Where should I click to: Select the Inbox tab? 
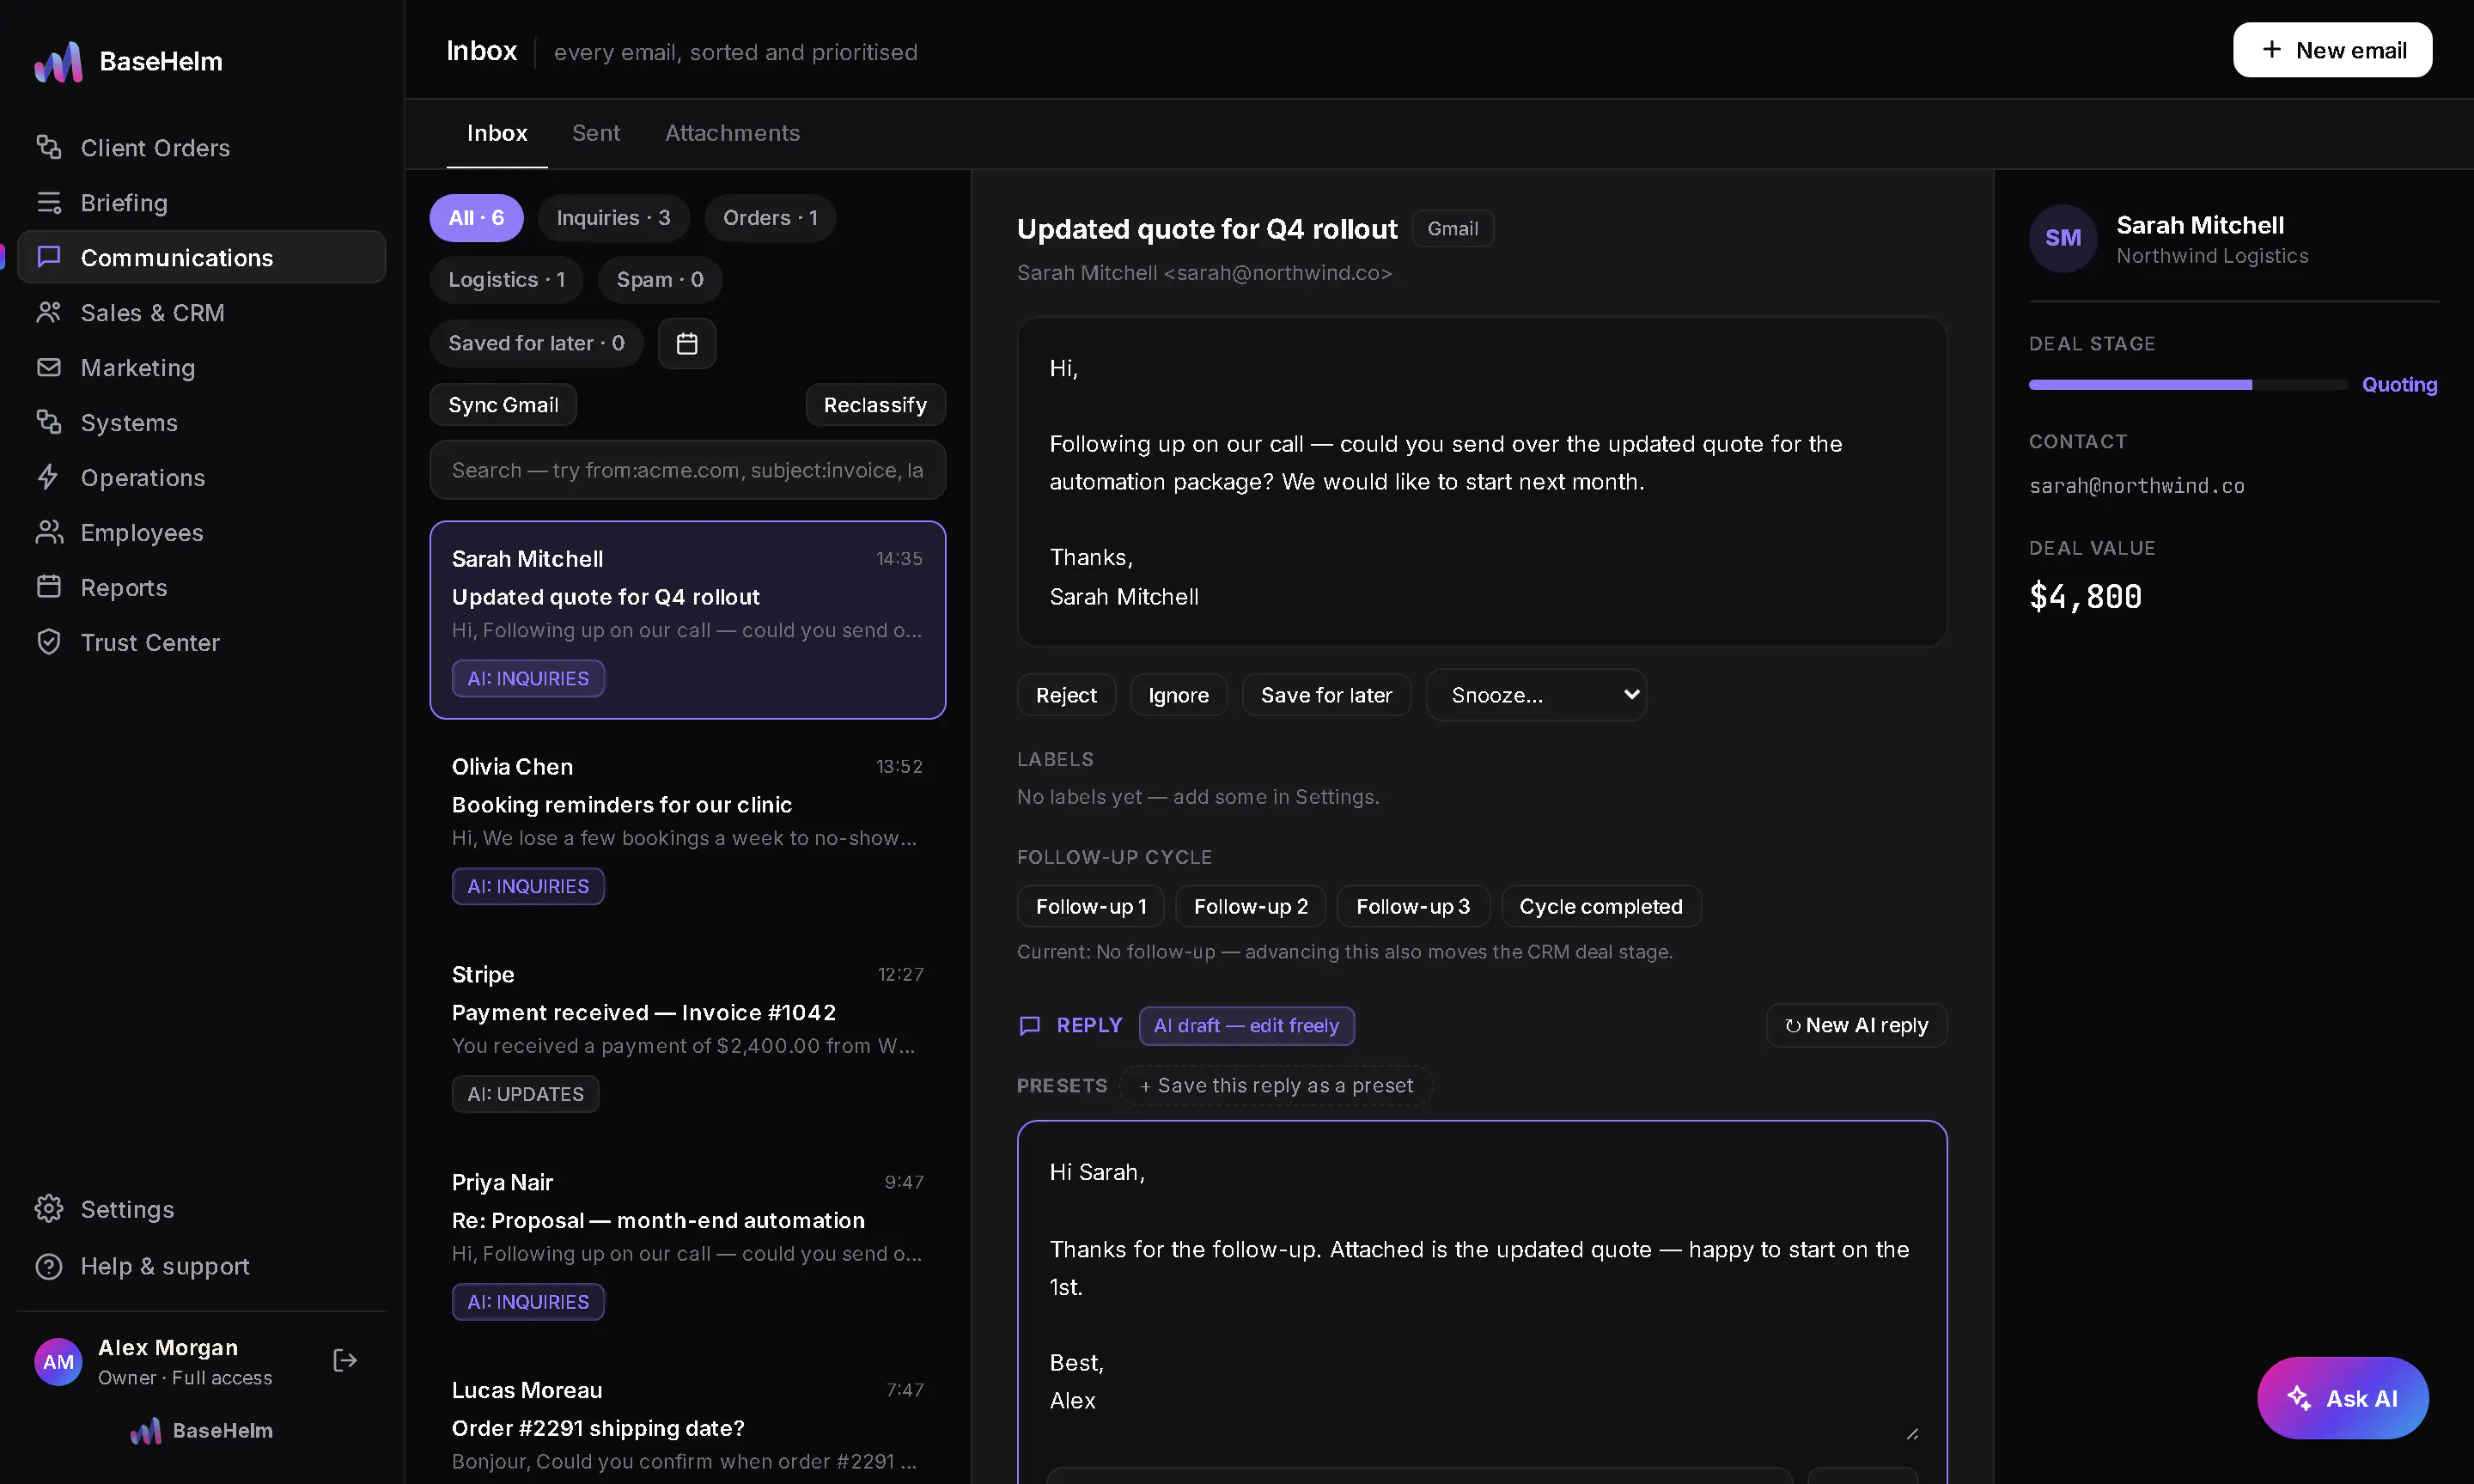(497, 133)
